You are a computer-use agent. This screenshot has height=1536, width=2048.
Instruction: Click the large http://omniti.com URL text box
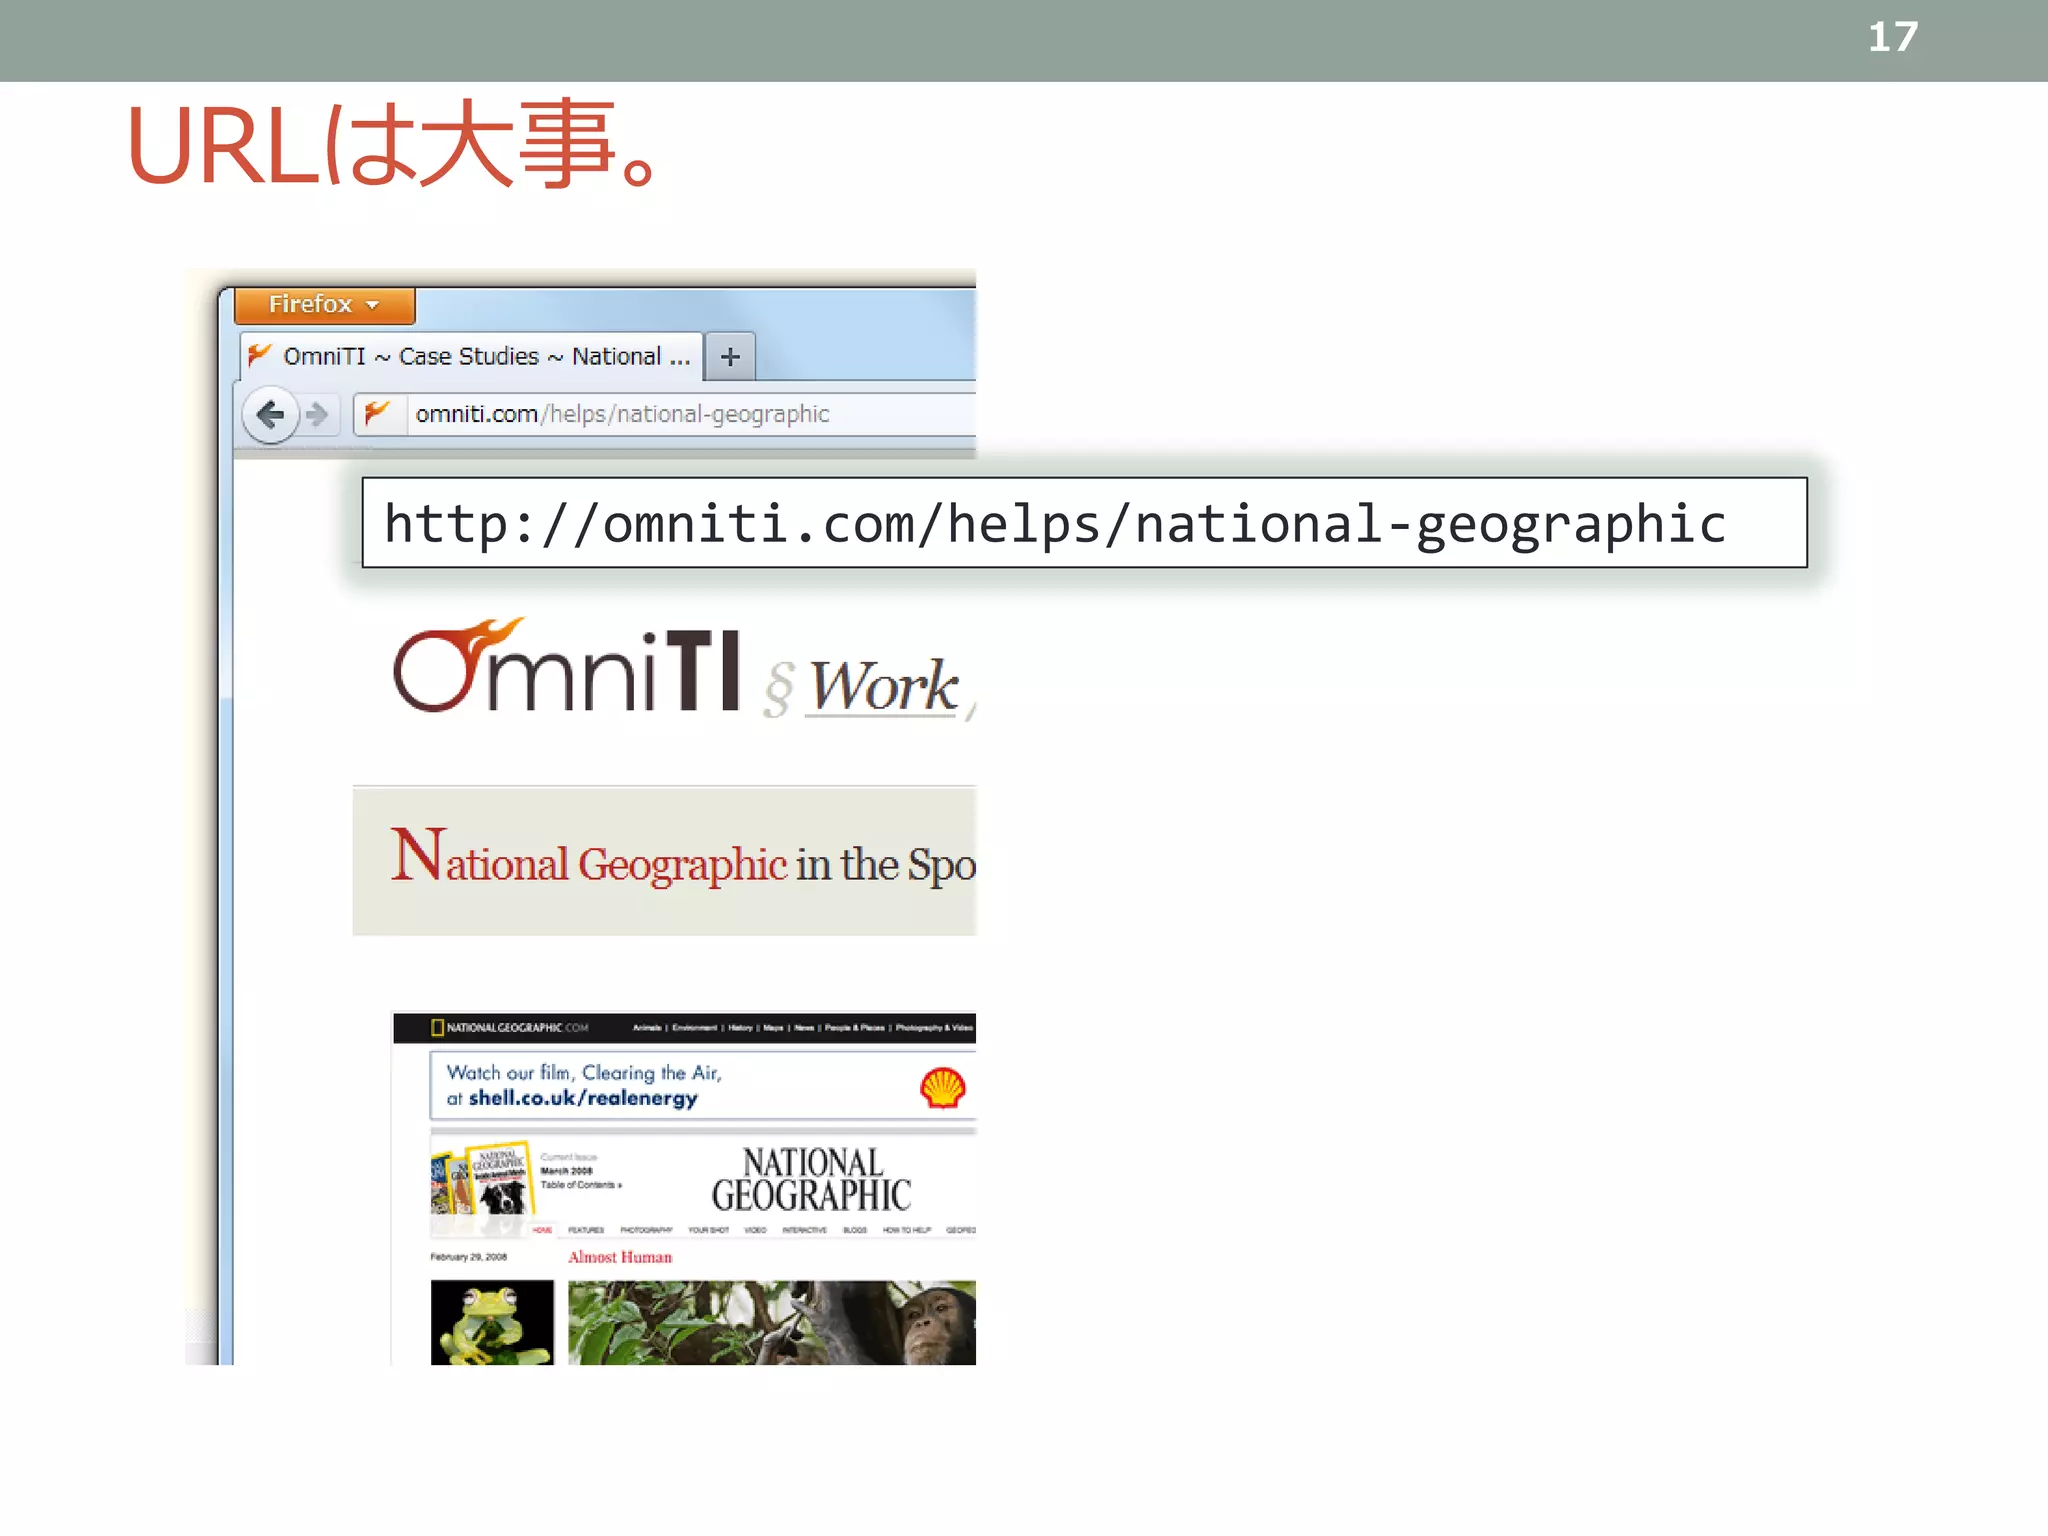pyautogui.click(x=1084, y=523)
